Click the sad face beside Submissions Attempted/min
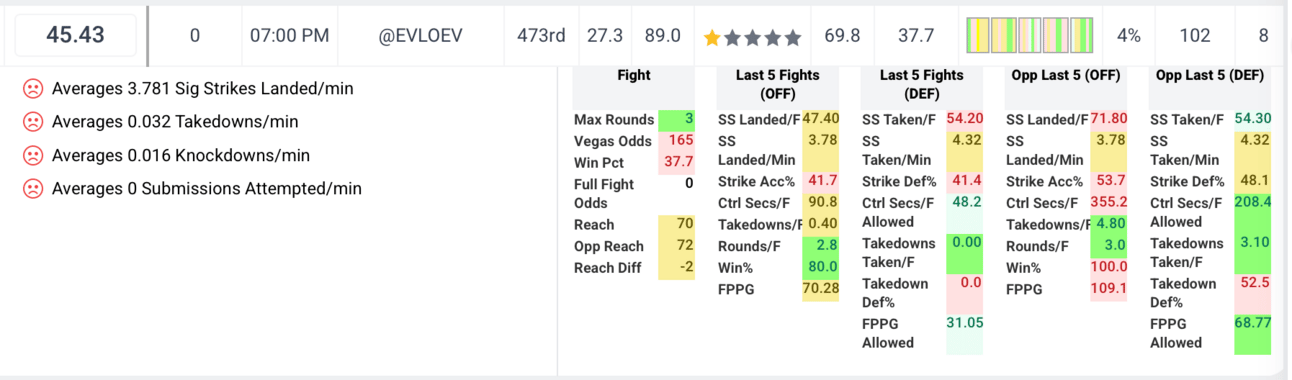Viewport: 1292px width, 380px height. click(32, 189)
